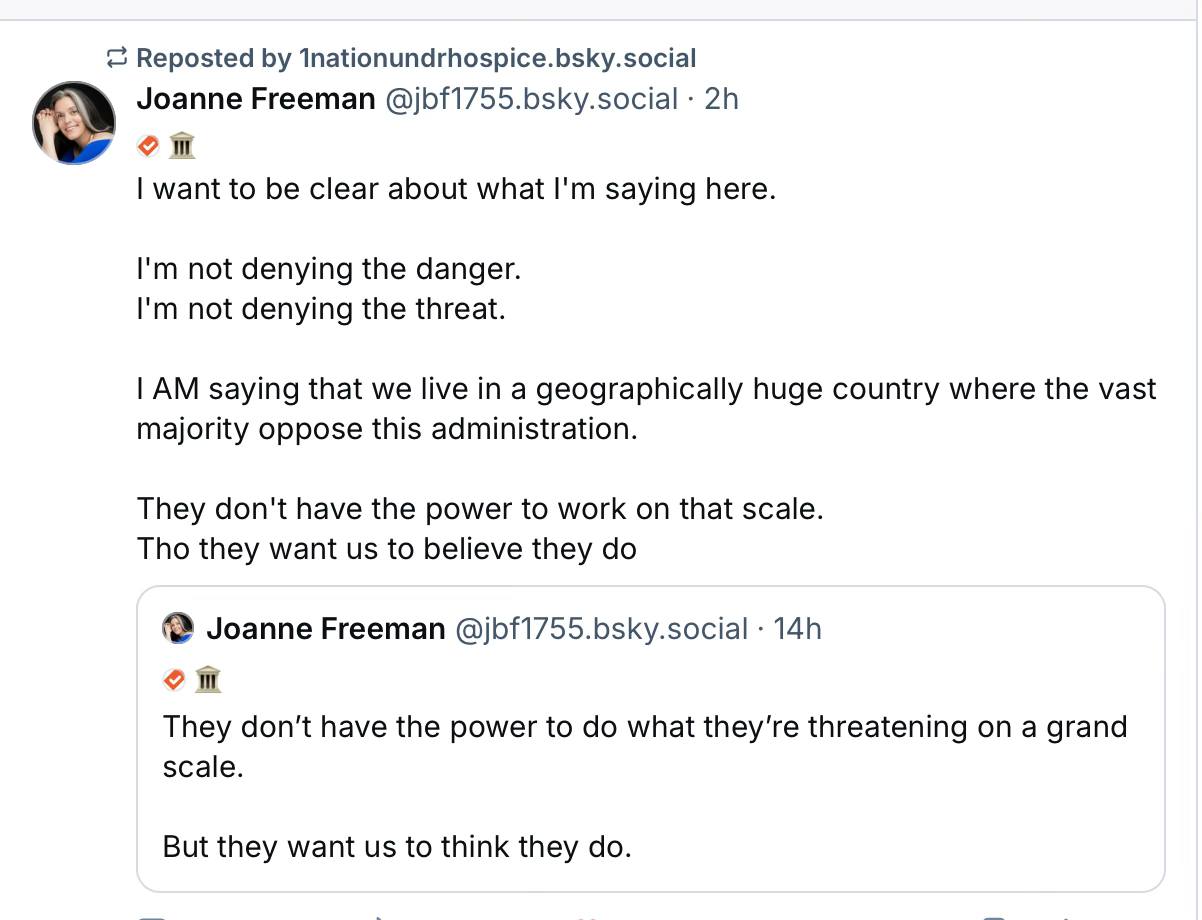Open the quoted post via its 14h timestamp

(x=797, y=629)
